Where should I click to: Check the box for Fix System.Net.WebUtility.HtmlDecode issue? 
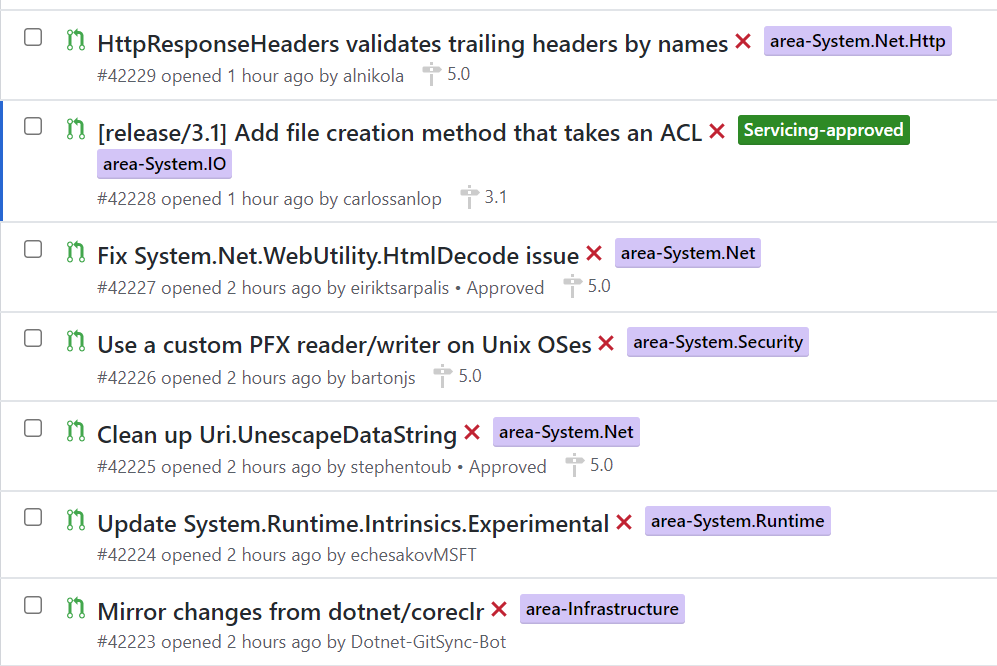[33, 249]
